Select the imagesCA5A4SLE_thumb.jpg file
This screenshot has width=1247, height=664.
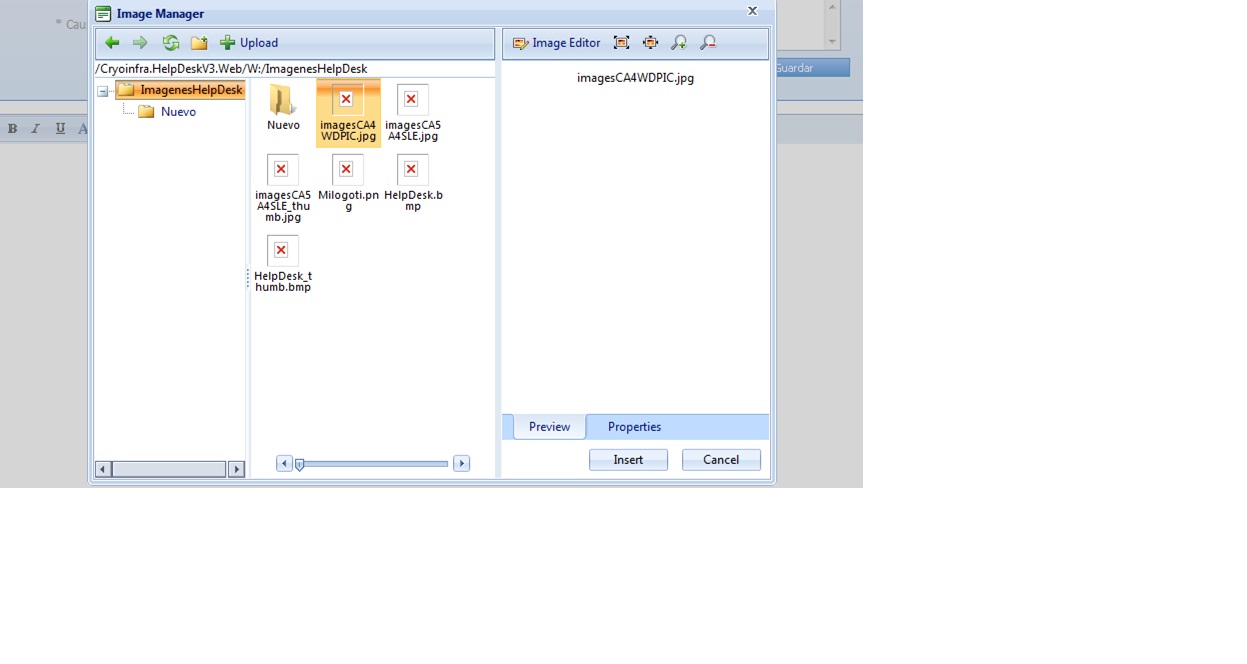[x=283, y=188]
